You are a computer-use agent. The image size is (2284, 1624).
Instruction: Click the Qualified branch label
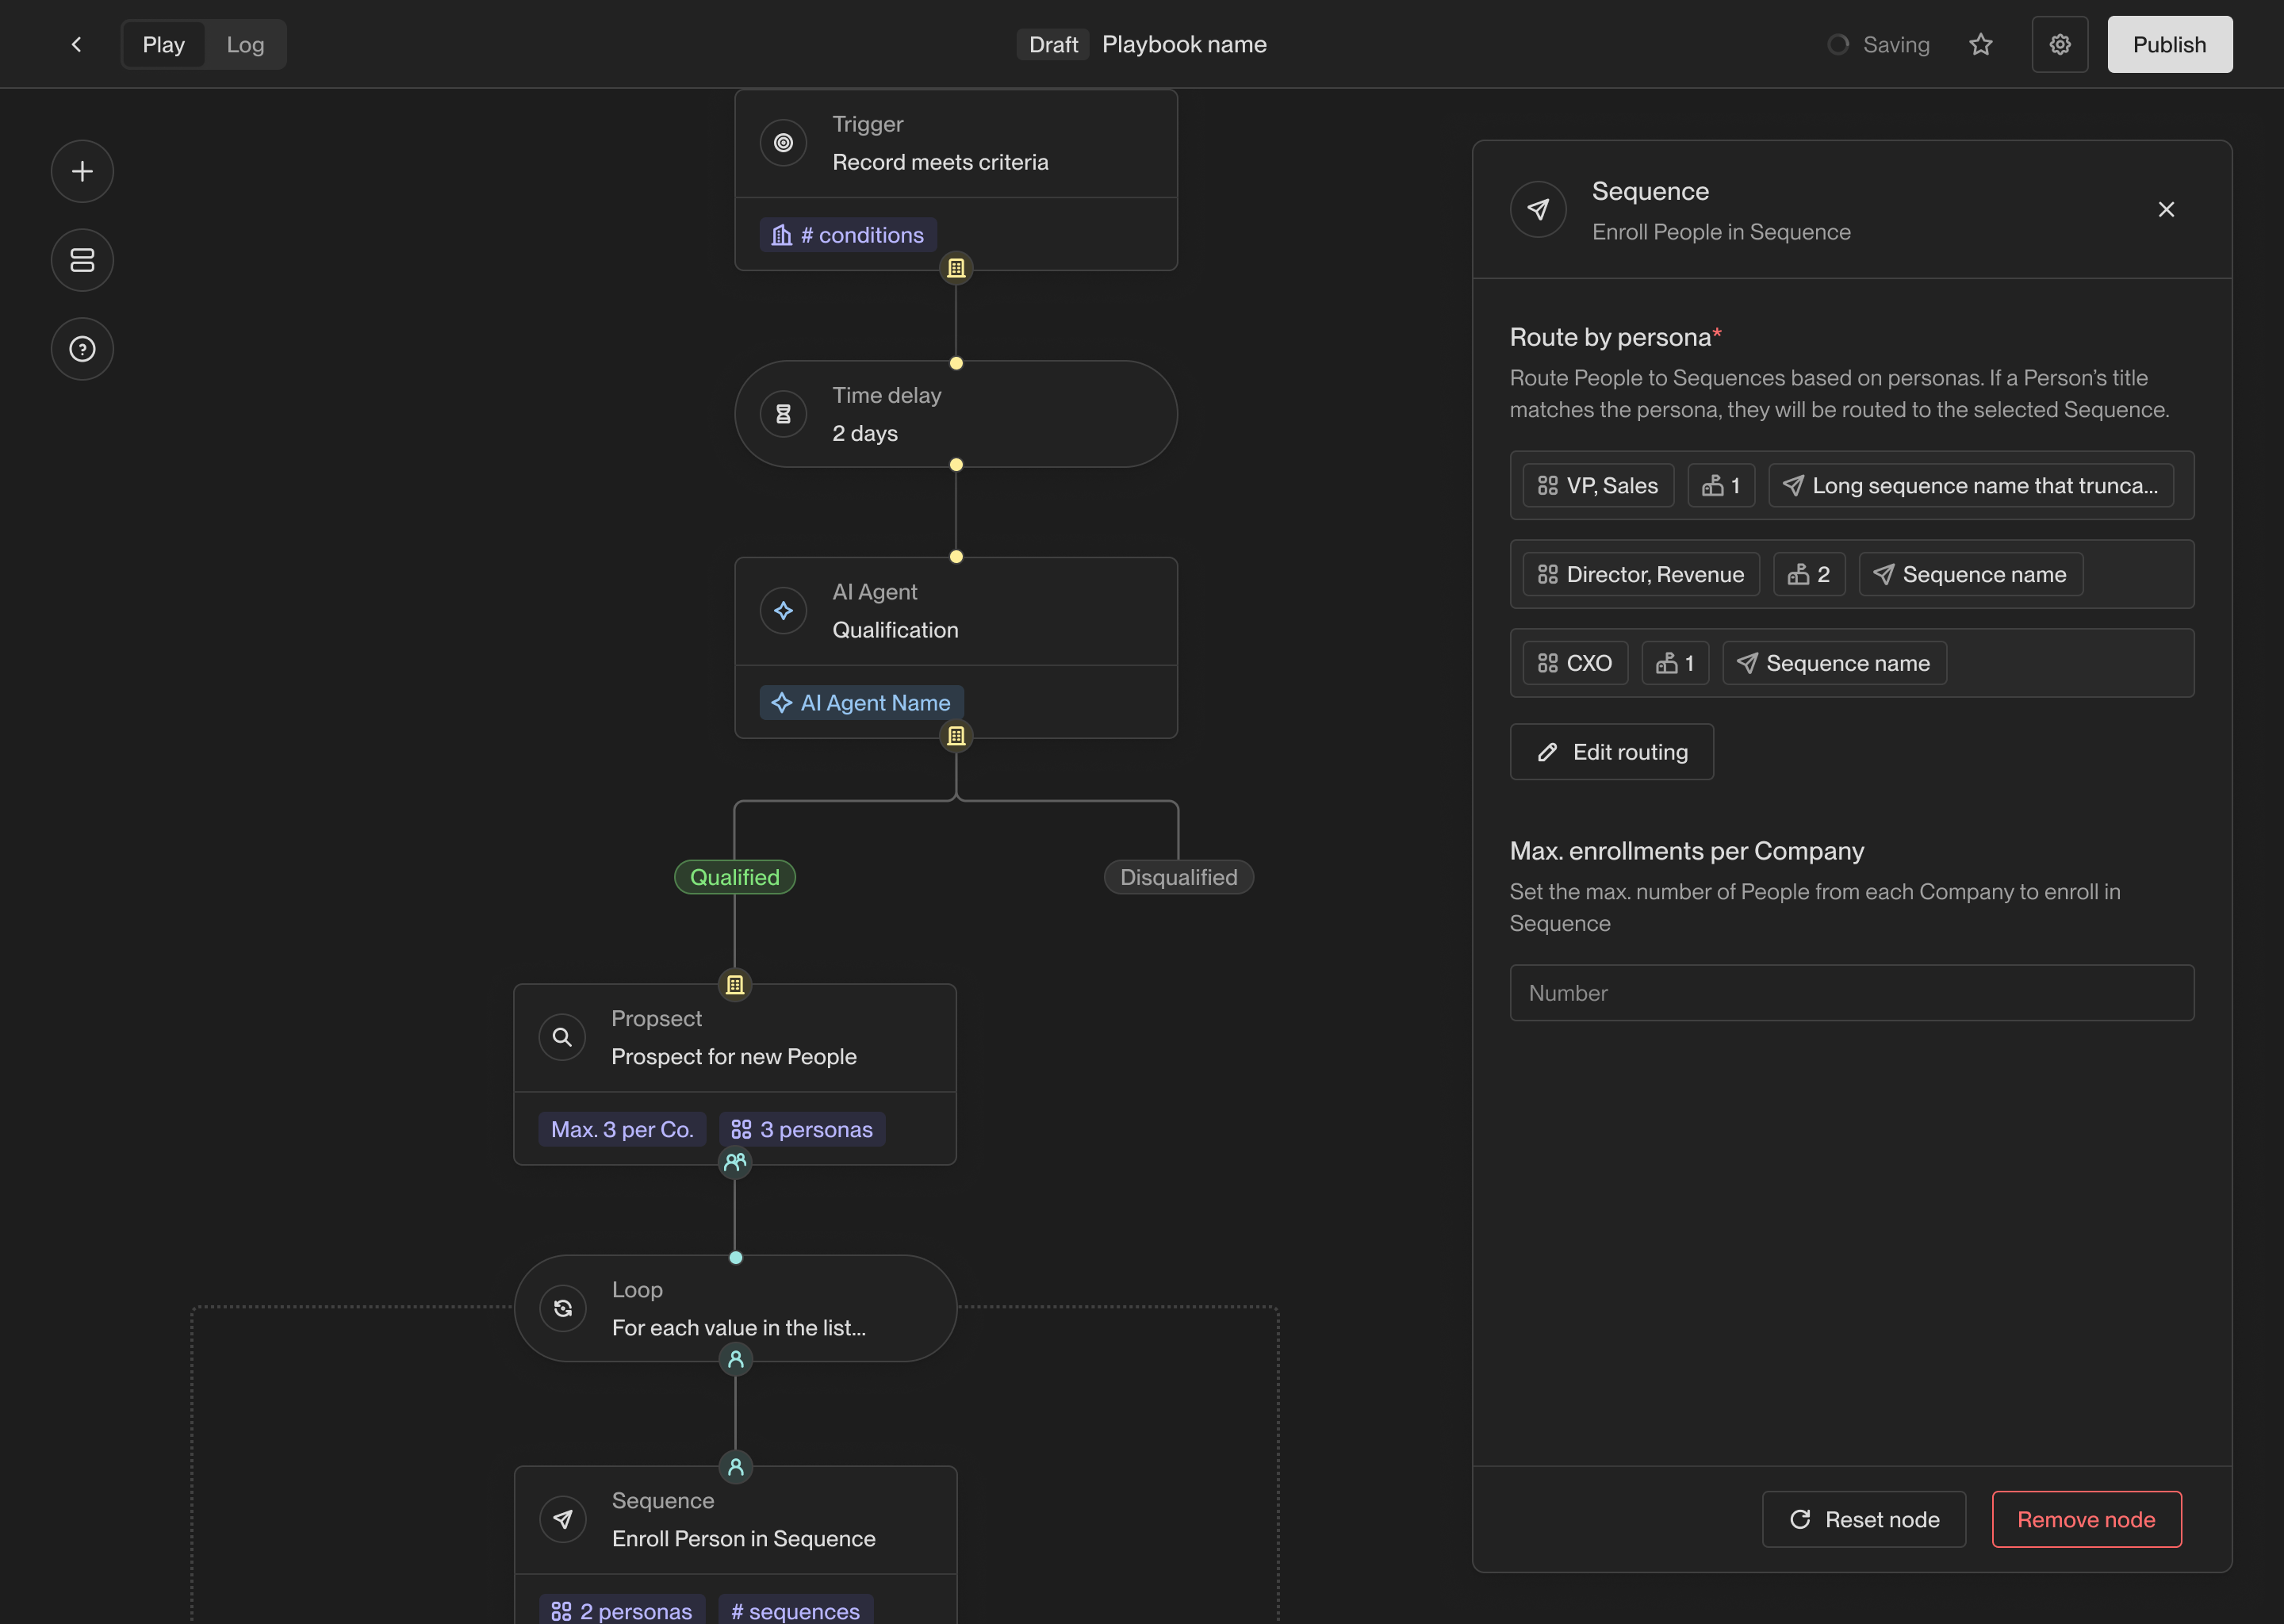734,877
